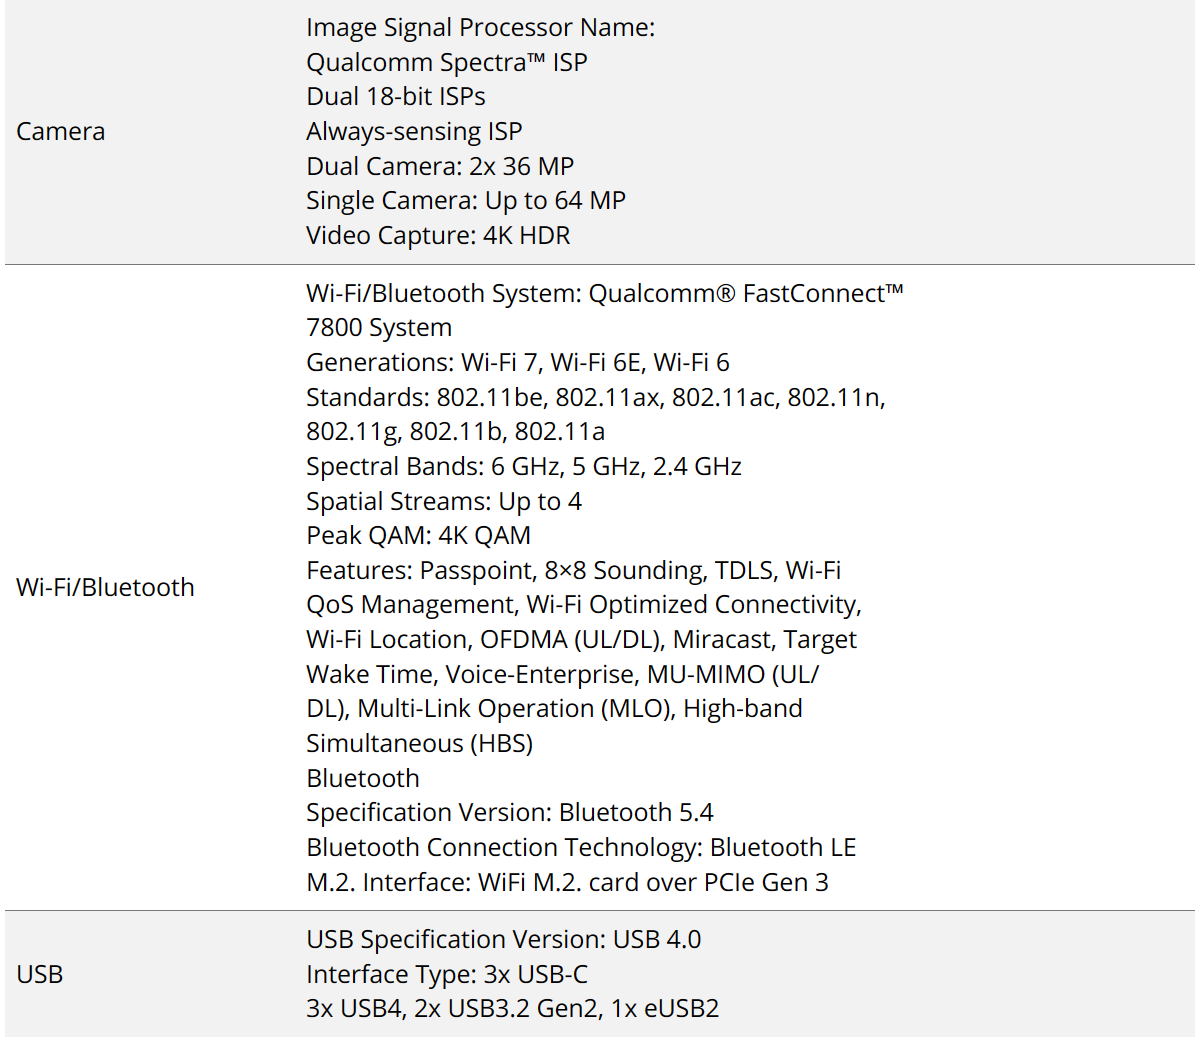The image size is (1198, 1039).
Task: Click Video Capture 4K HDR line
Action: point(439,235)
